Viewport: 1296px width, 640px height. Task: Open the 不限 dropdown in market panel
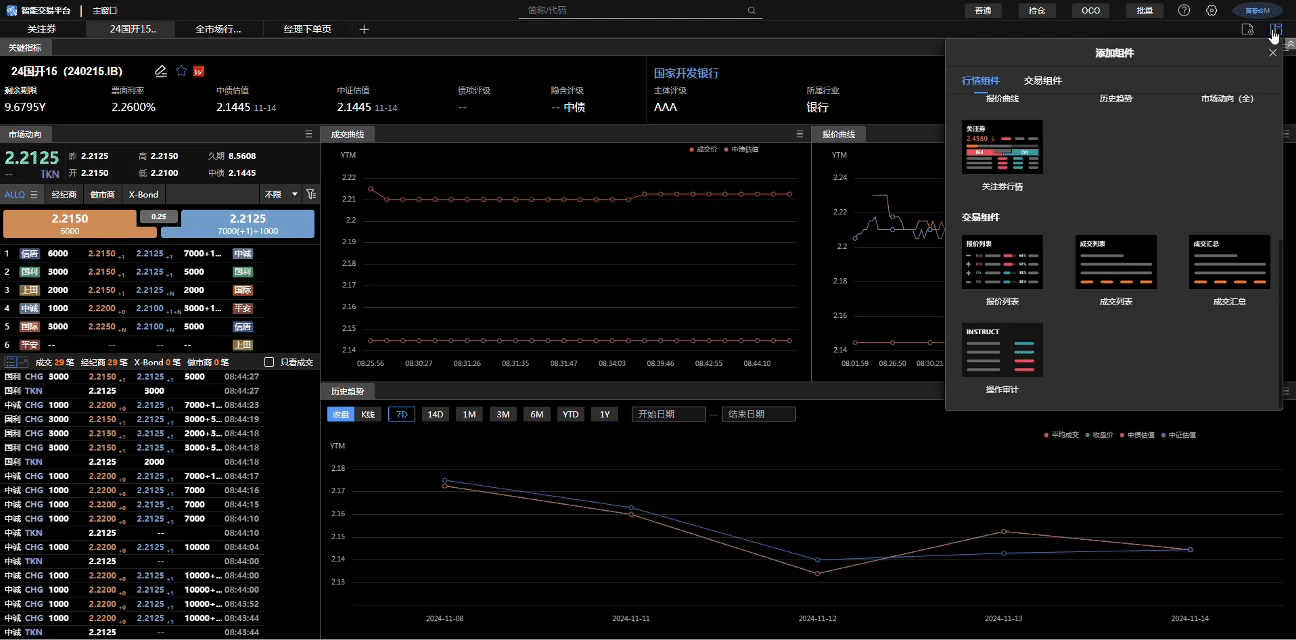tap(280, 194)
